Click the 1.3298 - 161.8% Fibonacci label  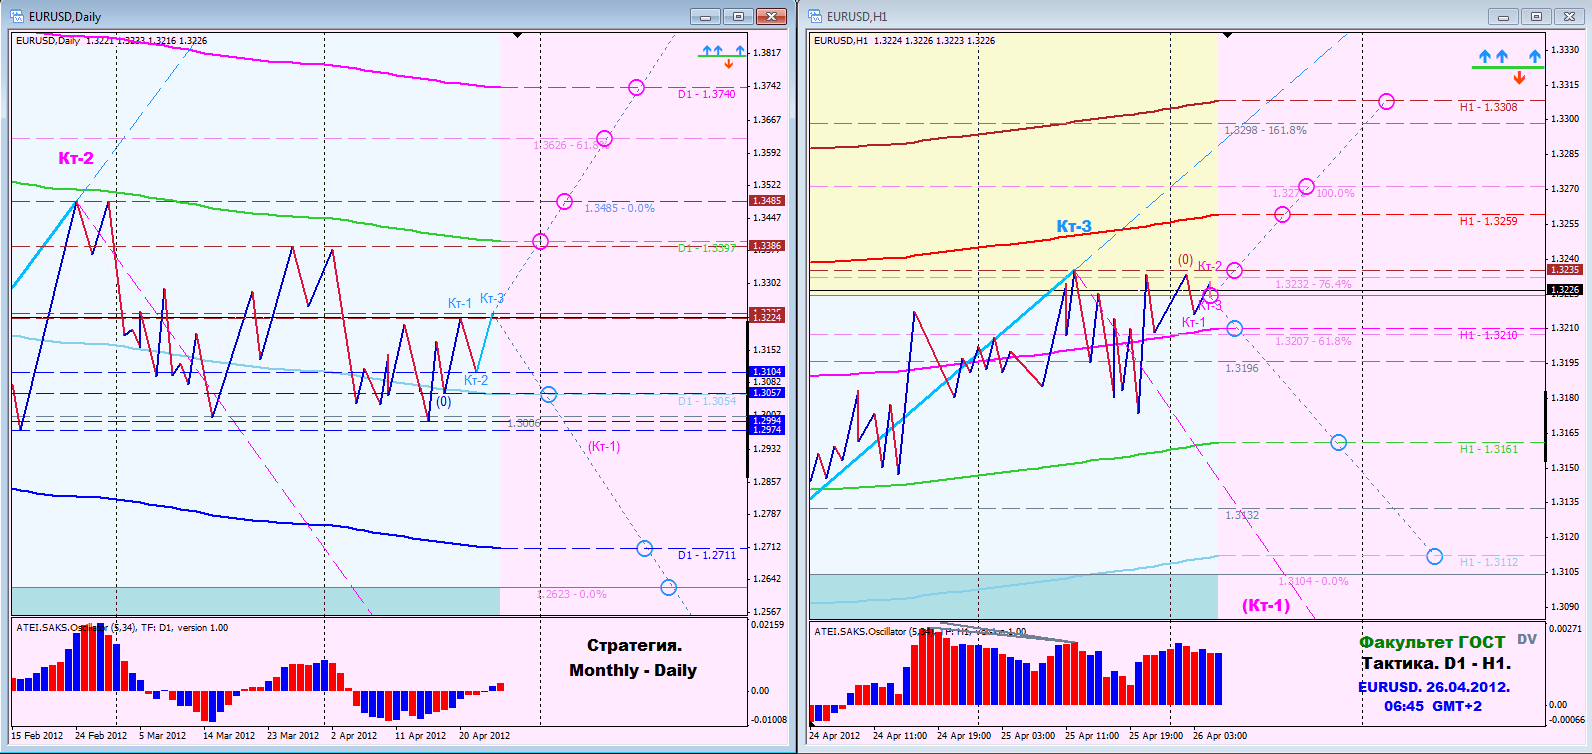1265,130
